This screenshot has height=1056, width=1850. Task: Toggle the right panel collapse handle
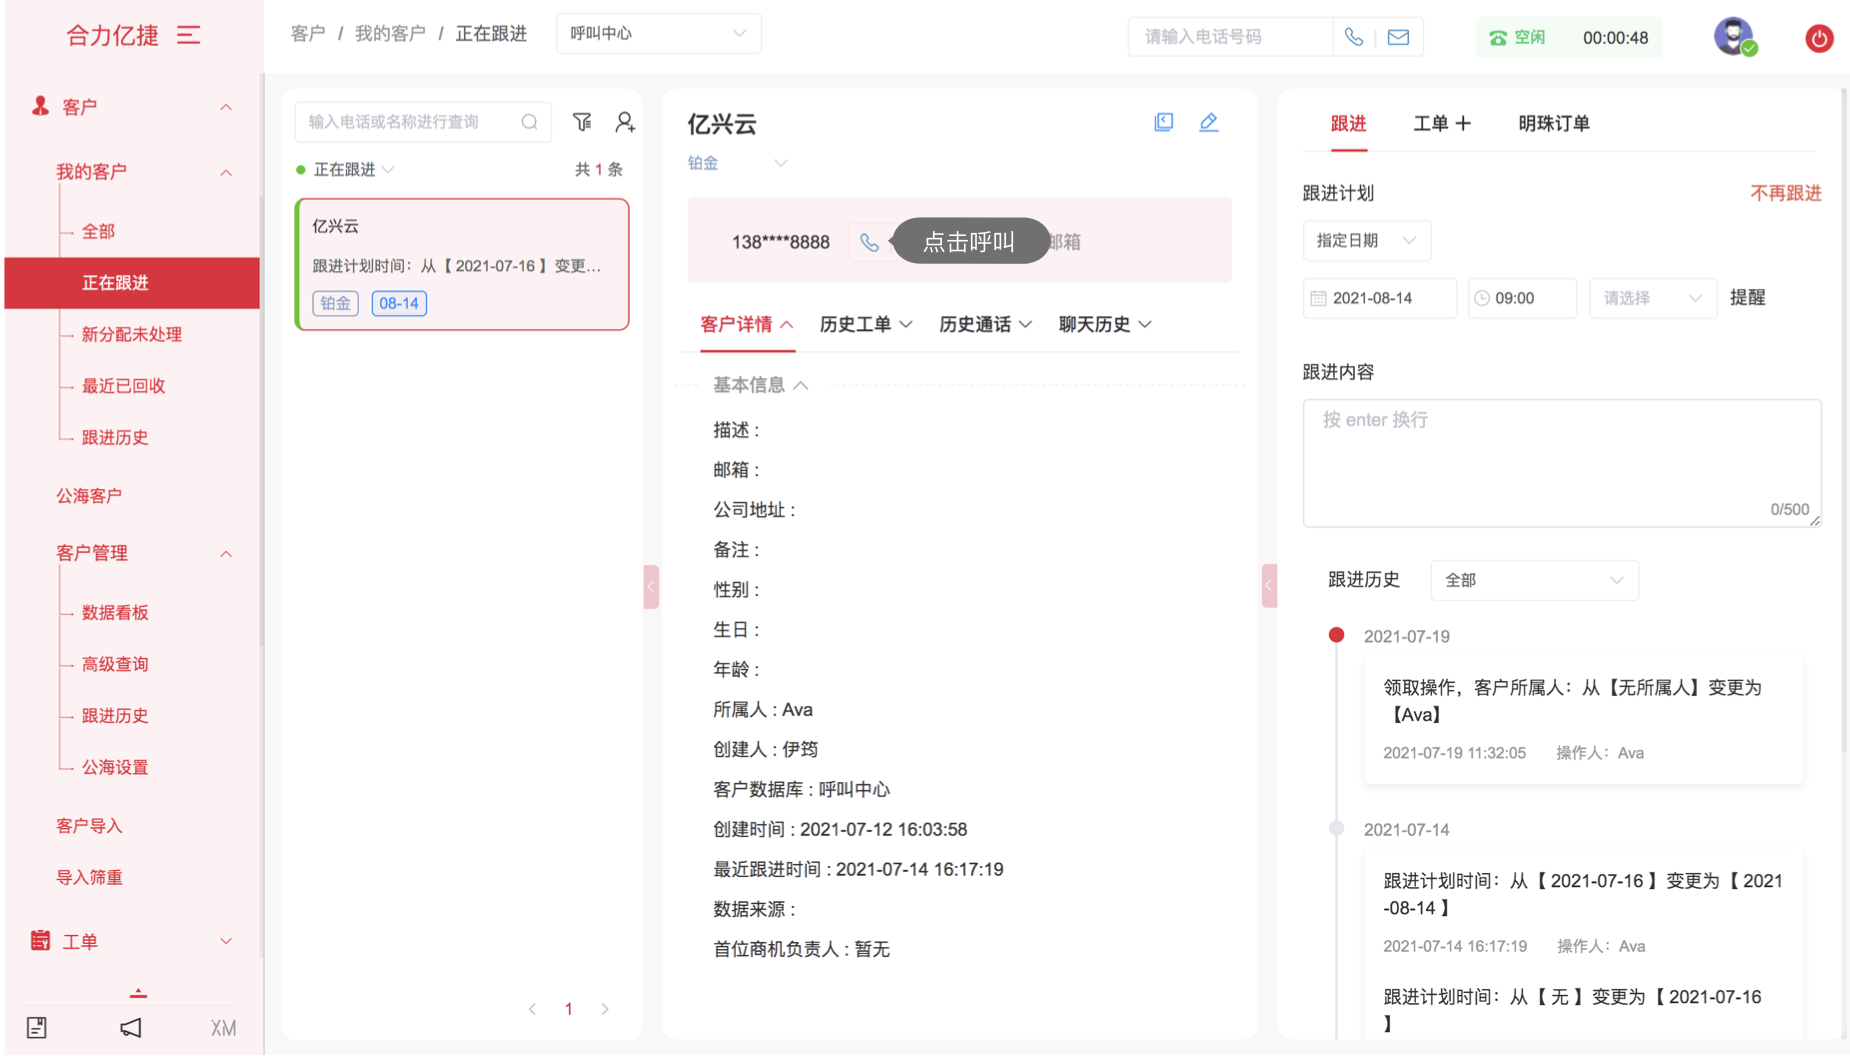click(x=1268, y=587)
